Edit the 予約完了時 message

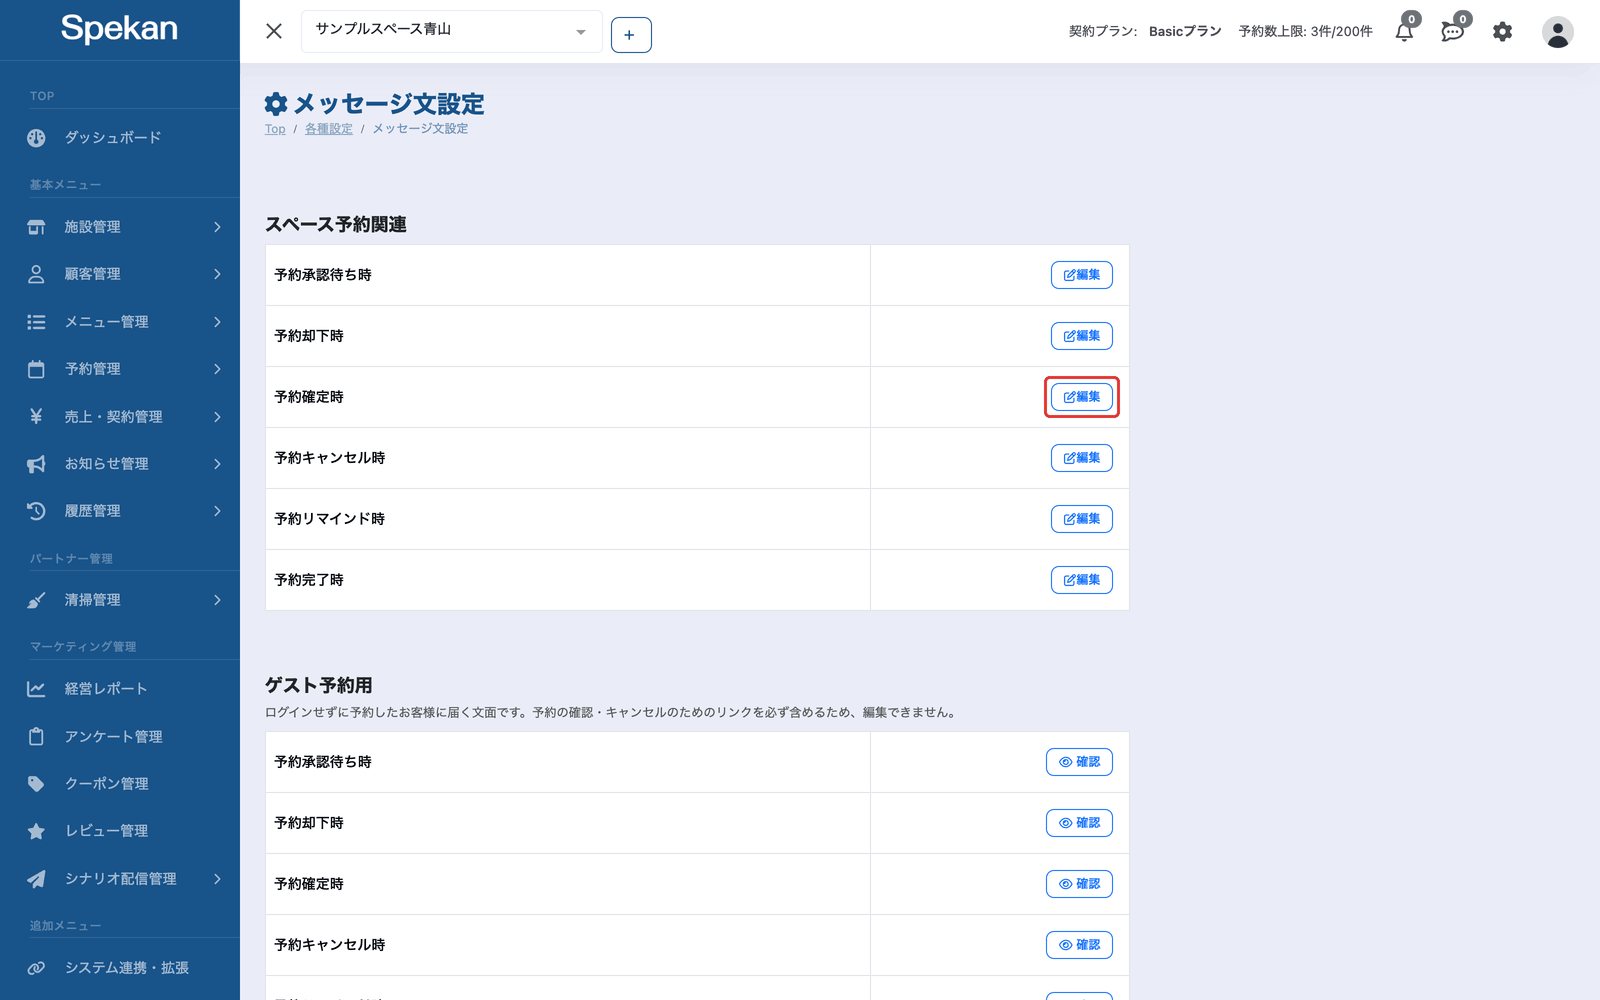click(1081, 580)
